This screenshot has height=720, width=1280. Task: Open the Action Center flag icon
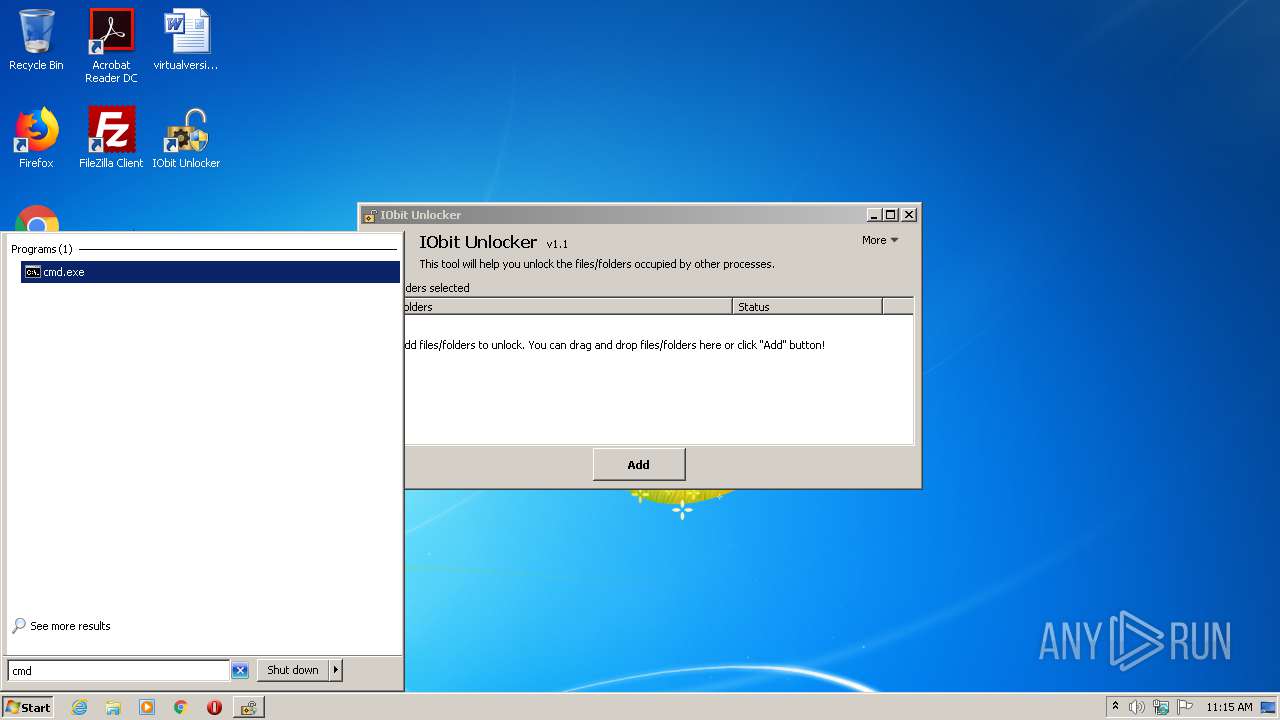click(1185, 707)
